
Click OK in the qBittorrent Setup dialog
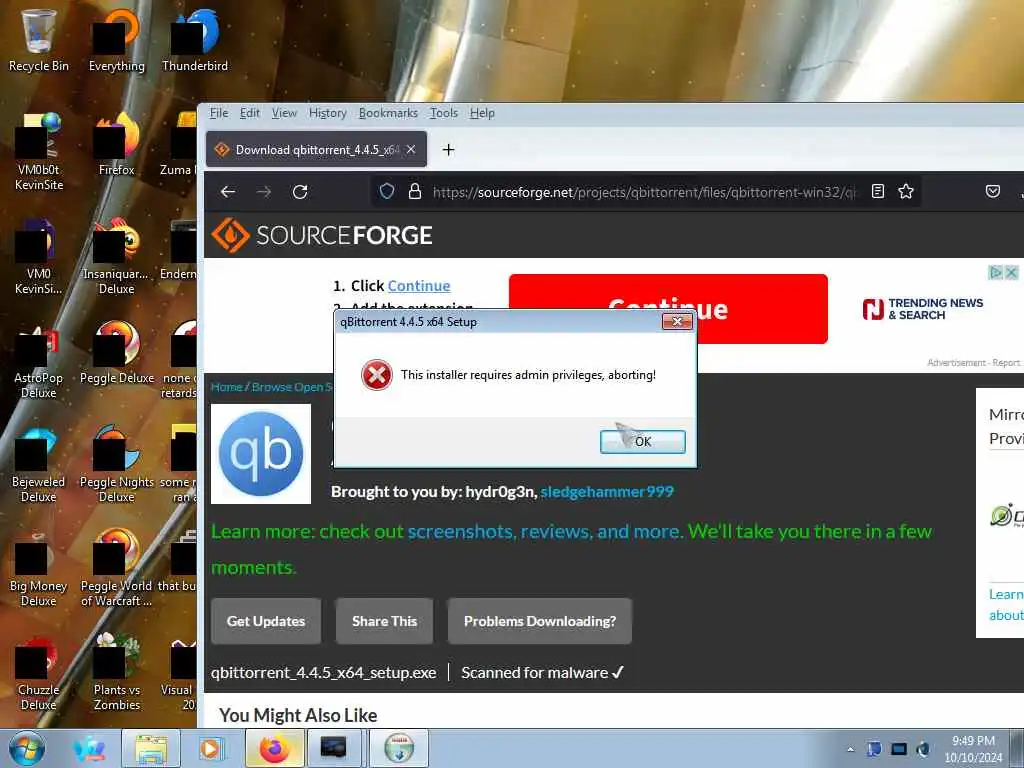coord(643,441)
